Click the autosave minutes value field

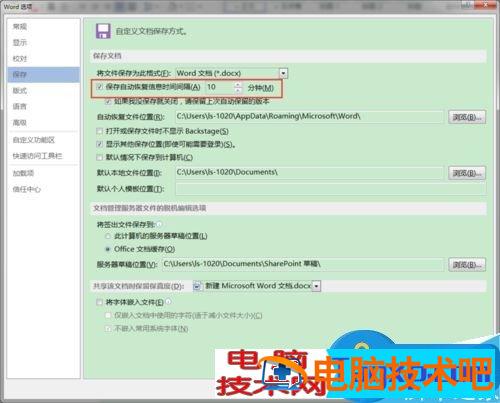click(220, 87)
